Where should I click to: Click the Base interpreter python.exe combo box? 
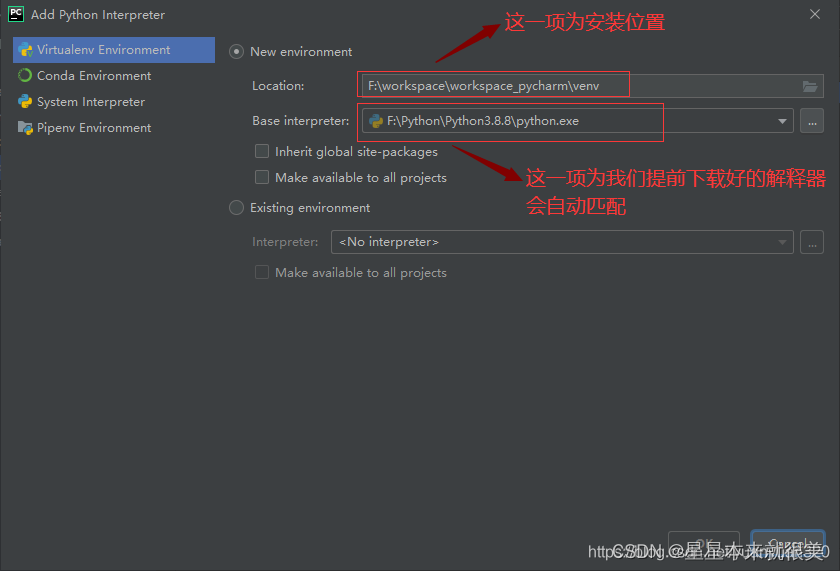[578, 121]
